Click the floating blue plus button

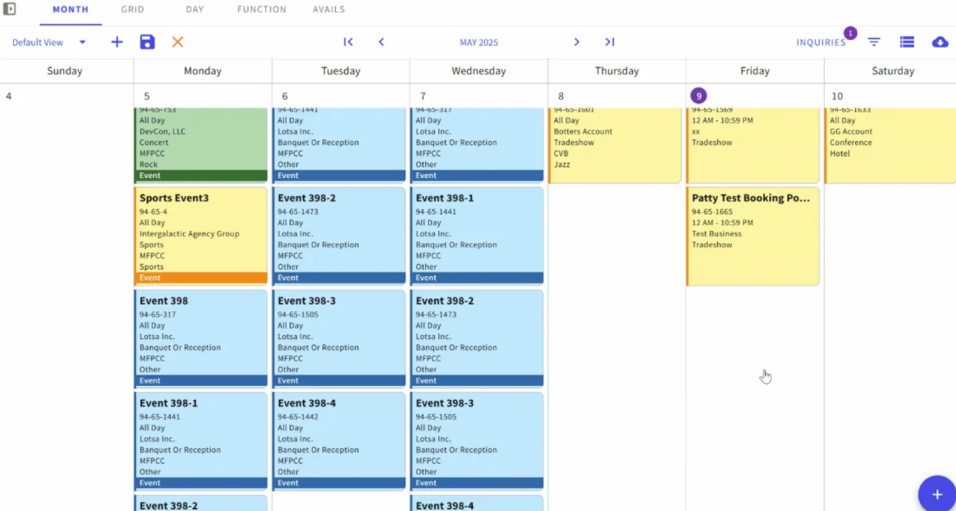(x=937, y=493)
